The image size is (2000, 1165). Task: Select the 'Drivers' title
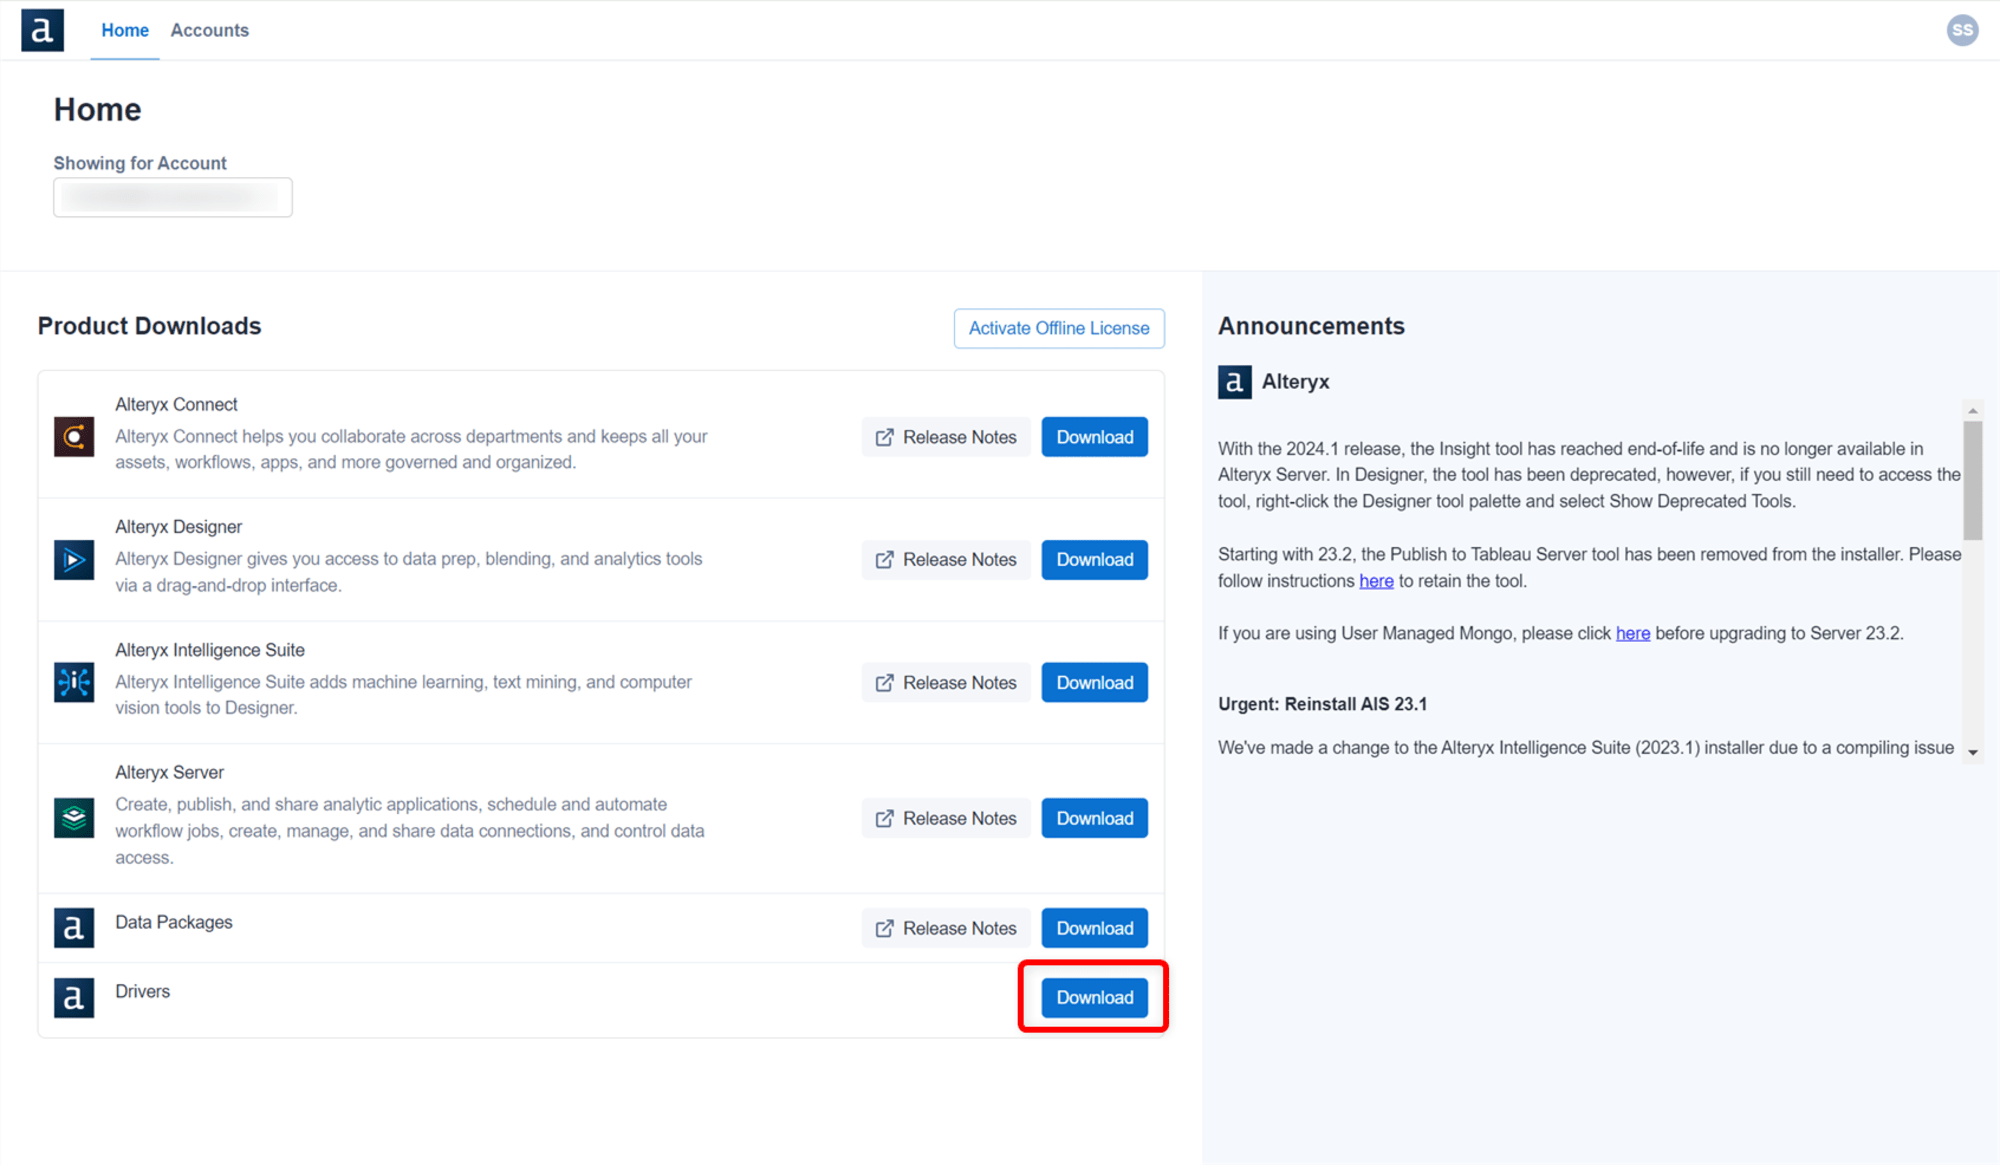click(x=142, y=991)
